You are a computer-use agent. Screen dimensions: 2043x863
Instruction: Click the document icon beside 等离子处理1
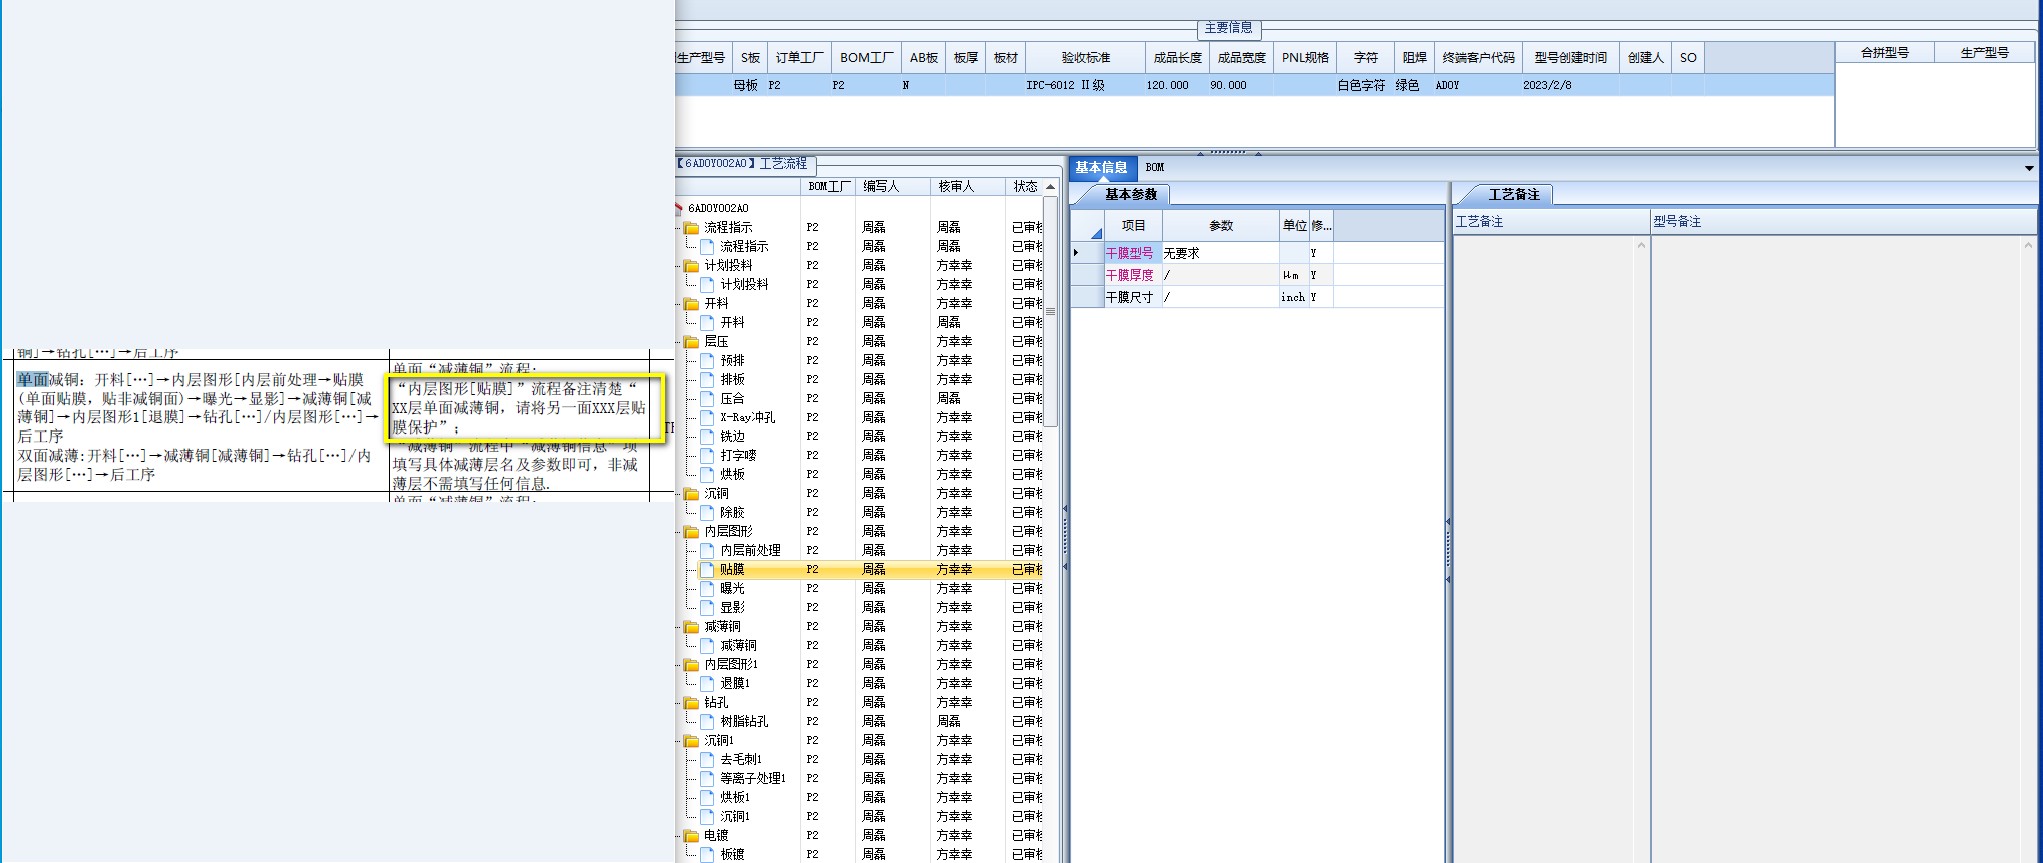[708, 779]
